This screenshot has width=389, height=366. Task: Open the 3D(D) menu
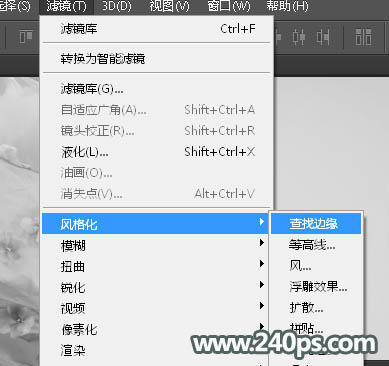116,6
